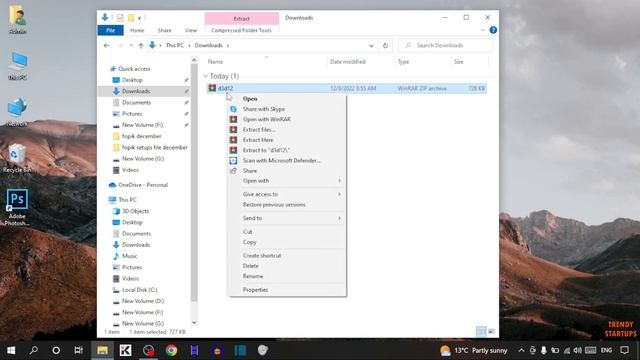Switch to details view layout icon
Image resolution: width=640 pixels, height=360 pixels.
(x=481, y=331)
